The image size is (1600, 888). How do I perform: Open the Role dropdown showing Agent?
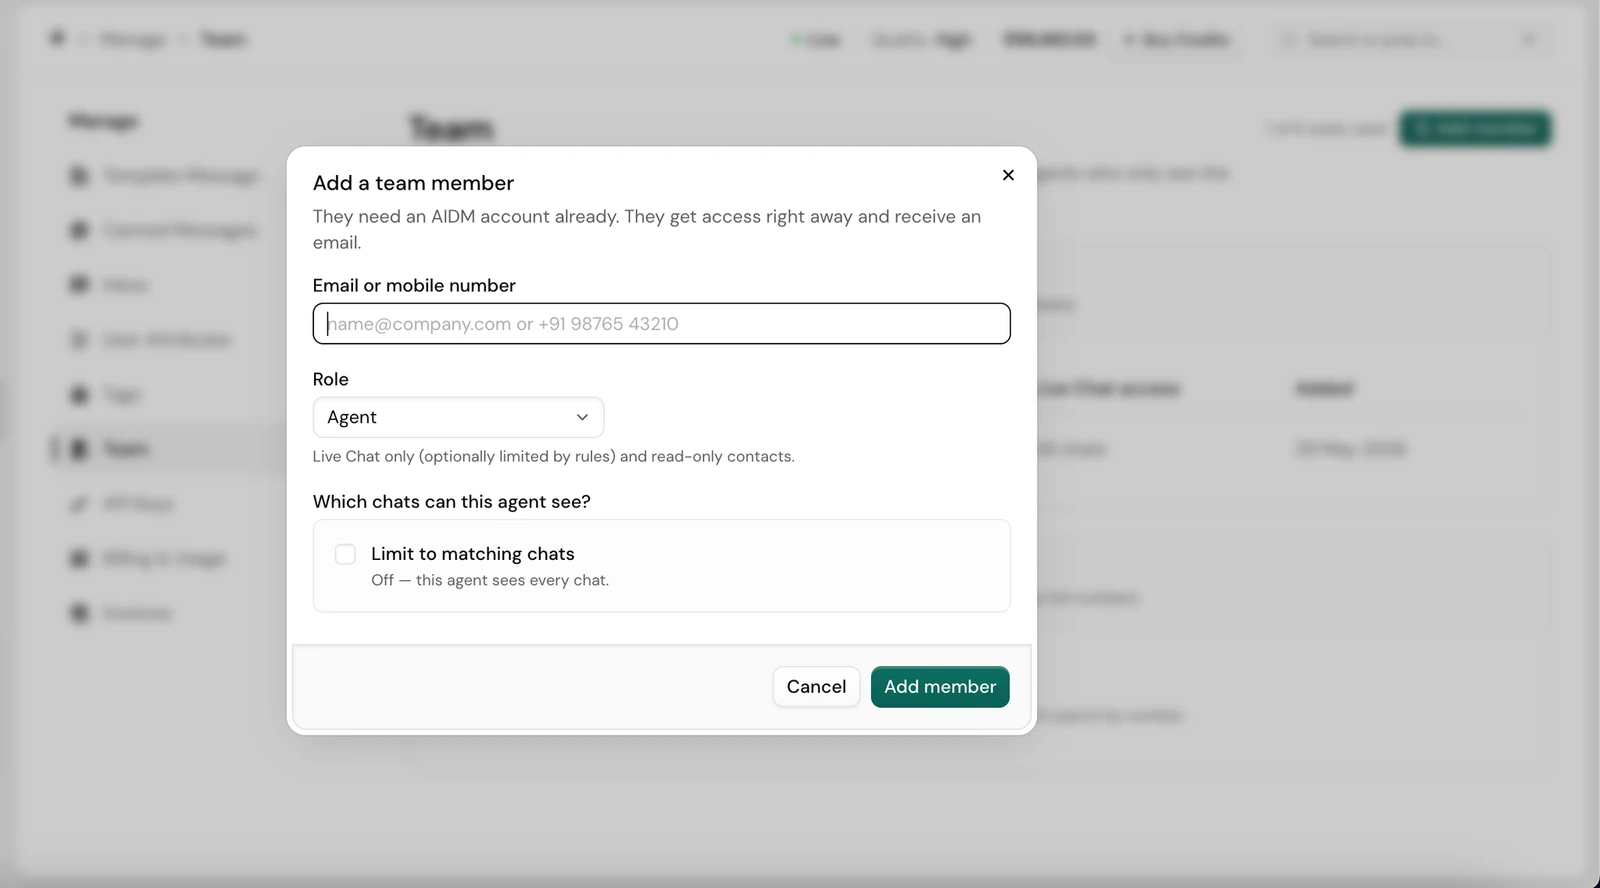[458, 417]
